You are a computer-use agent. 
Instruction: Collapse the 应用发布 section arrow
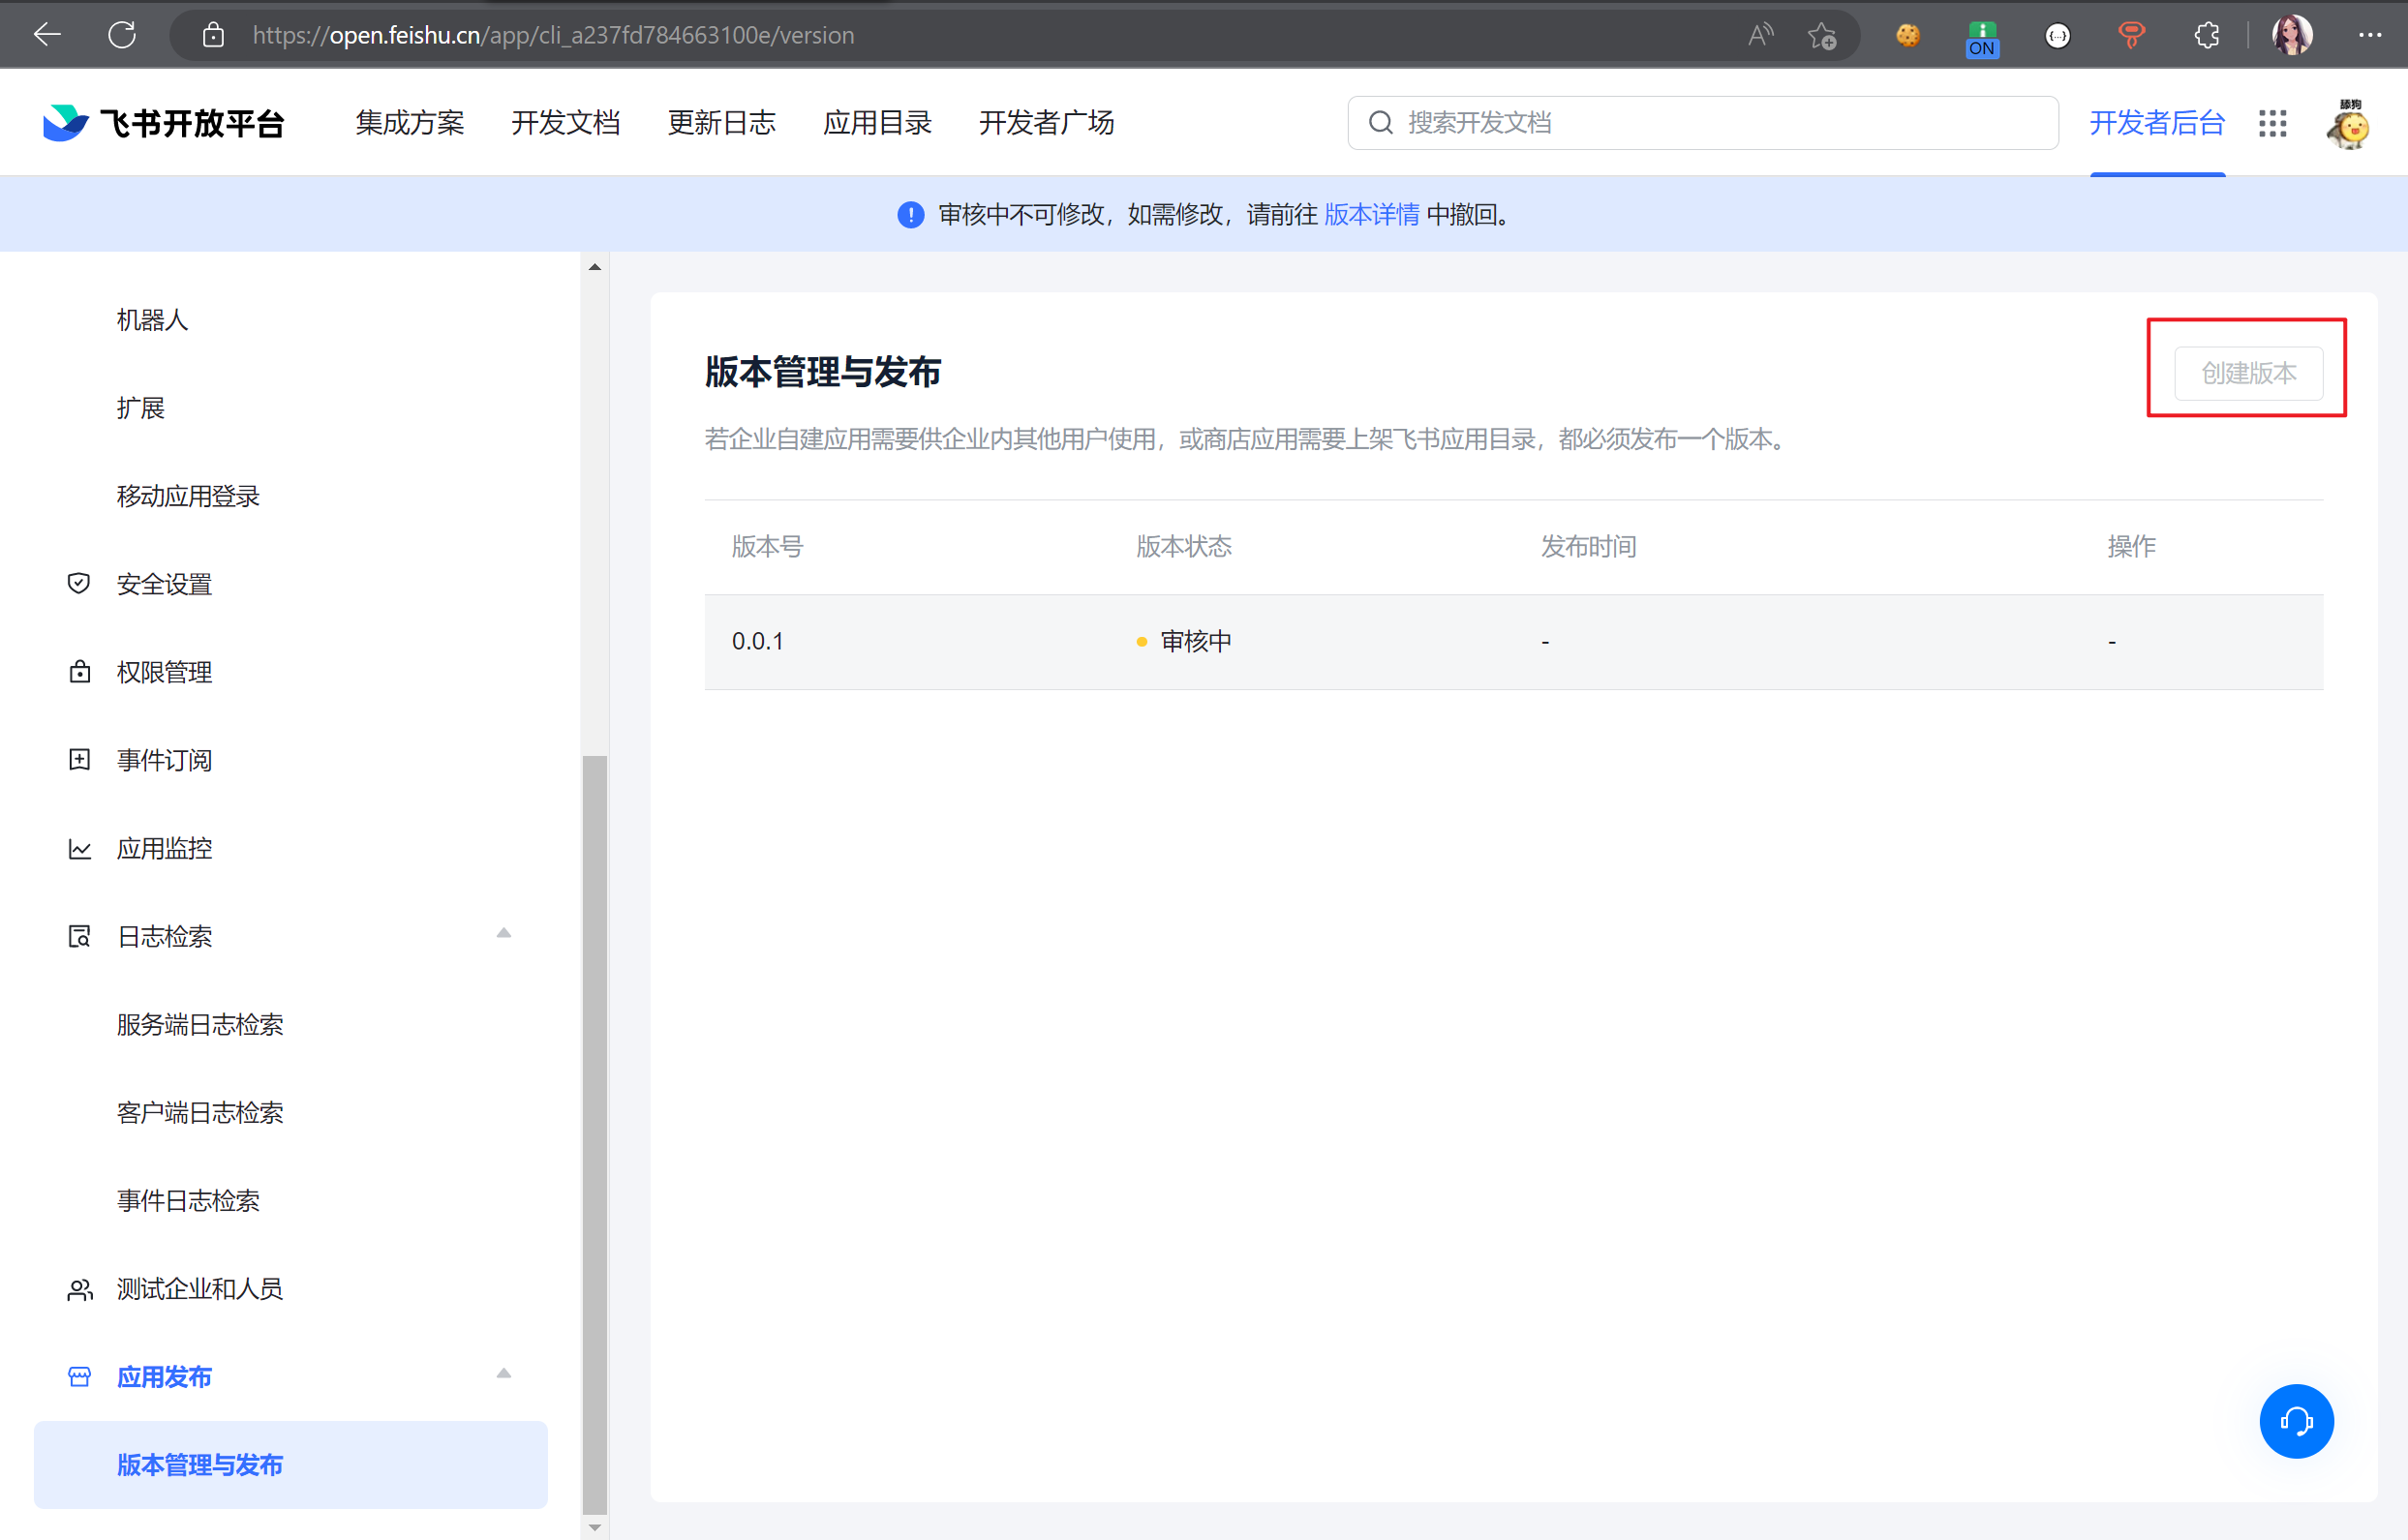tap(504, 1374)
